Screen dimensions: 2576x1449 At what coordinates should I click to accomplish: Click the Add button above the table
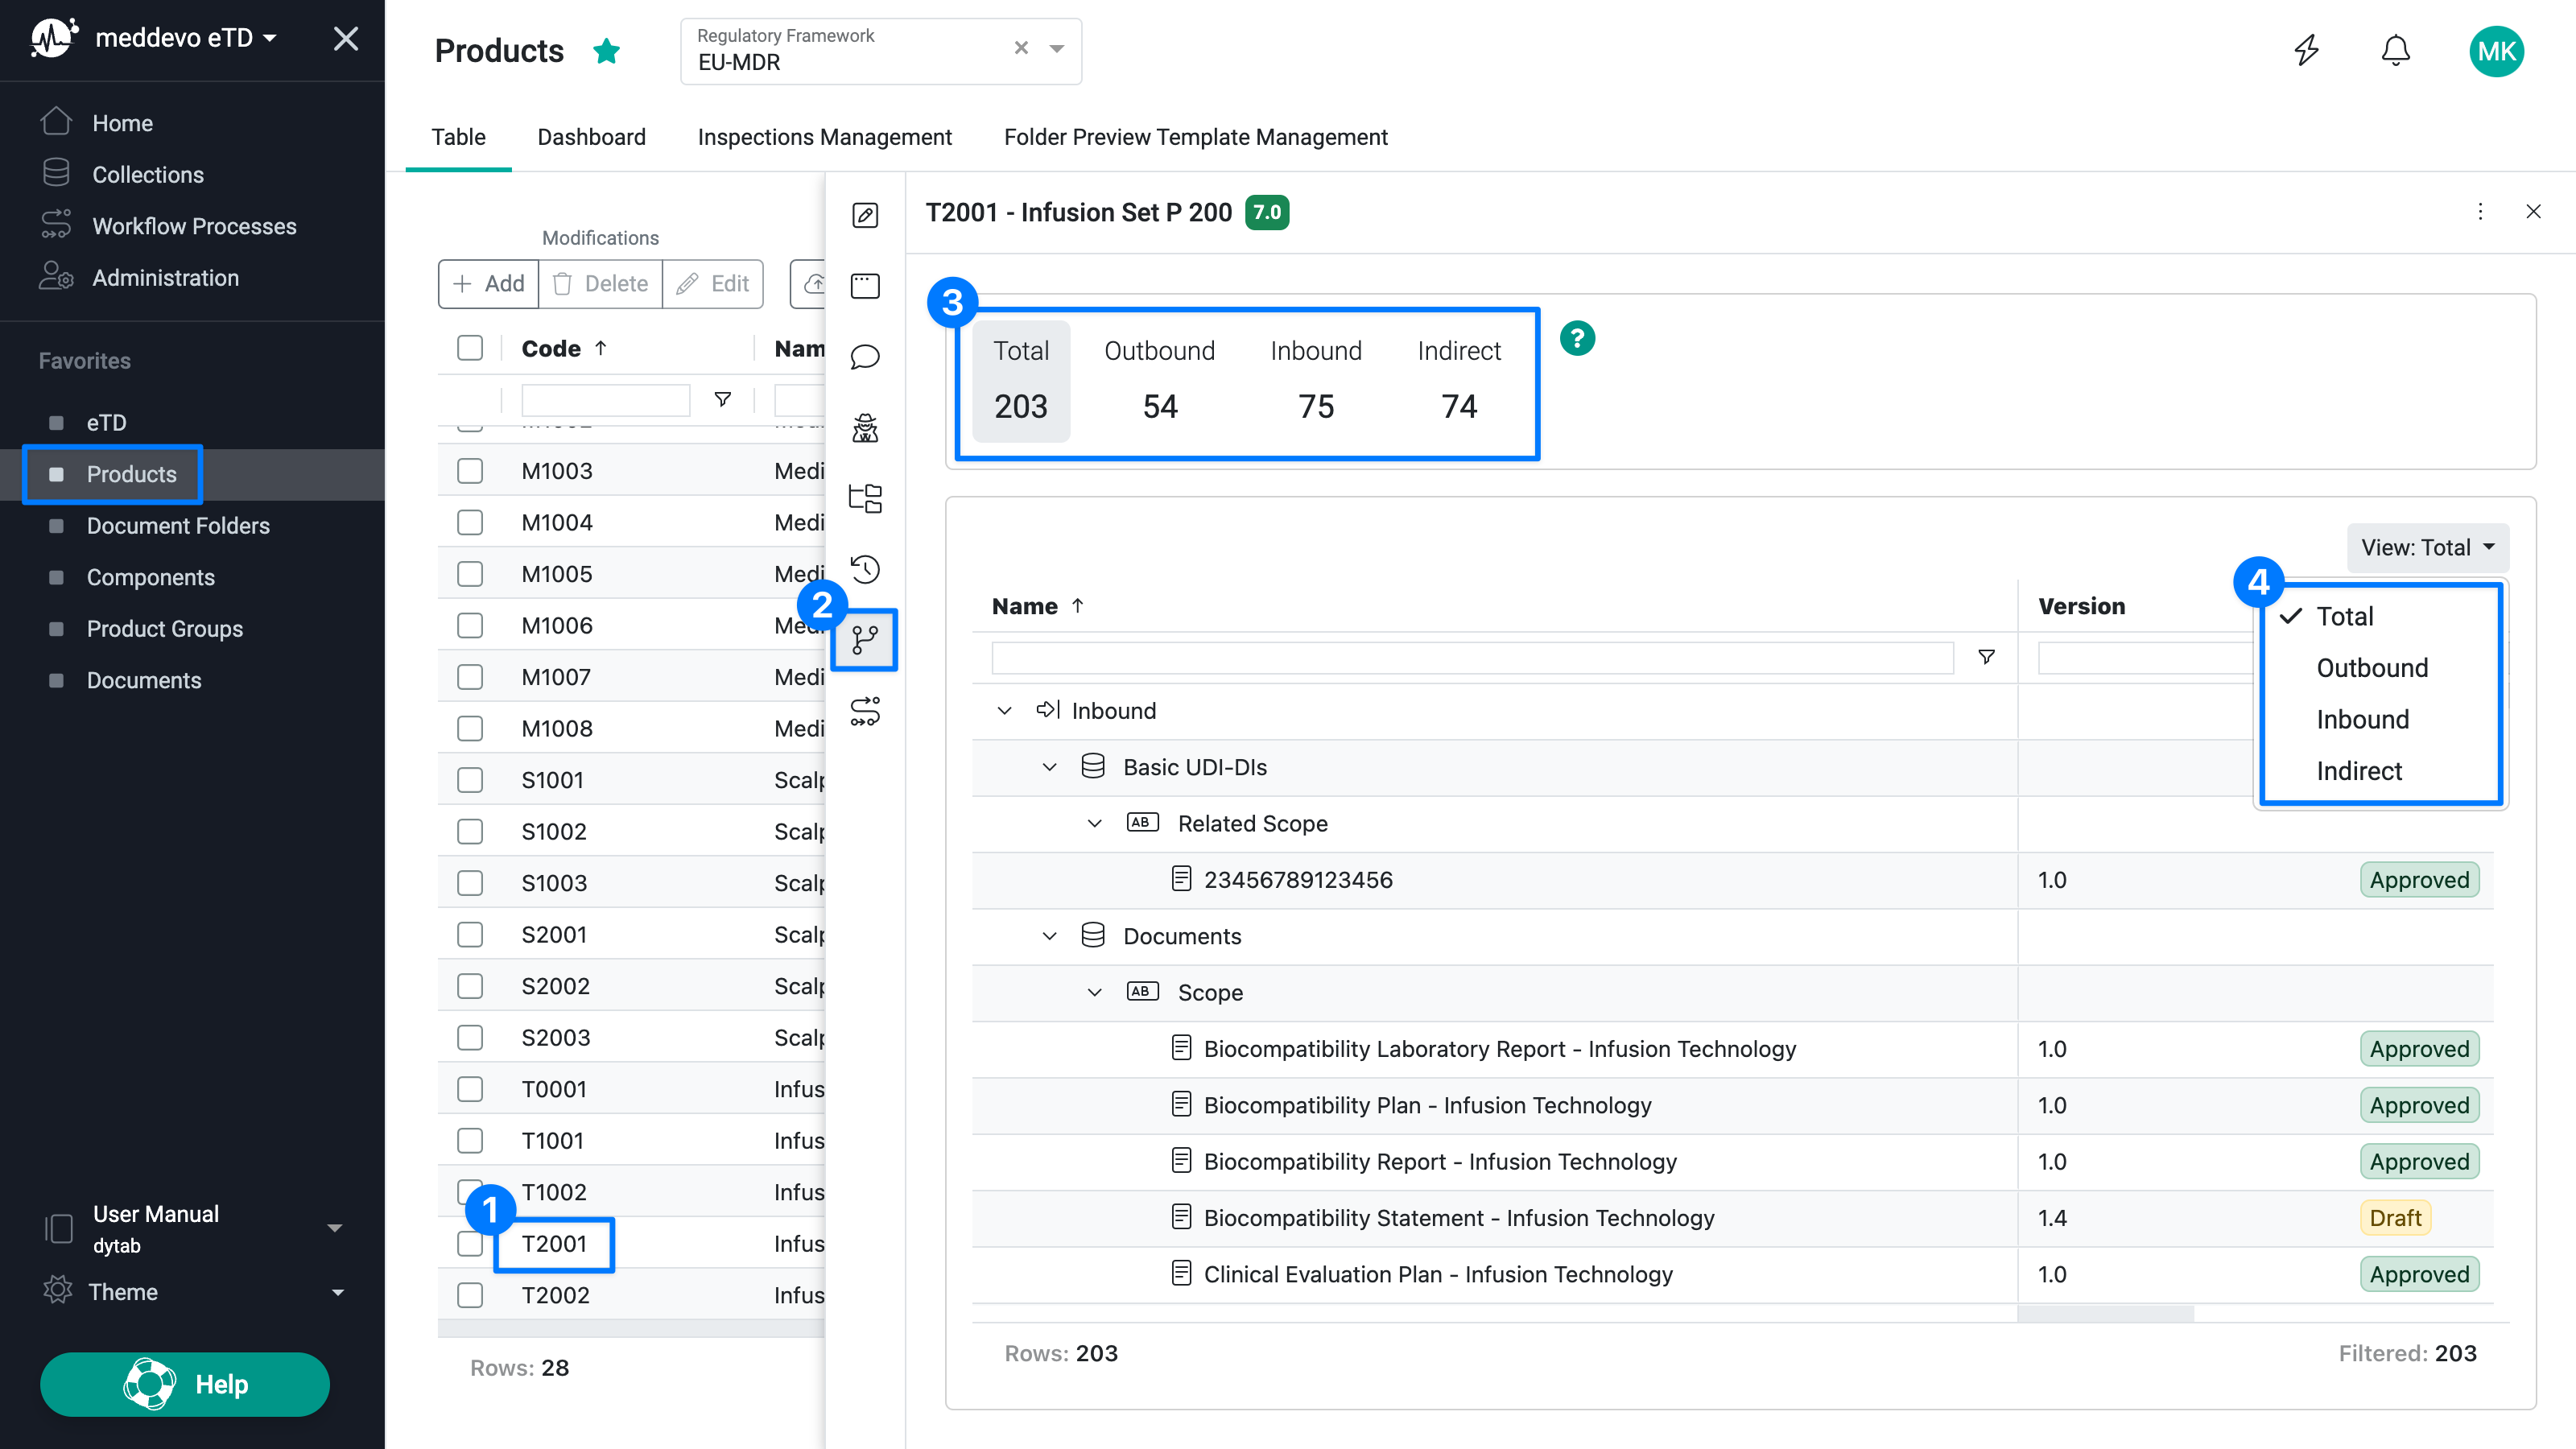tap(488, 283)
